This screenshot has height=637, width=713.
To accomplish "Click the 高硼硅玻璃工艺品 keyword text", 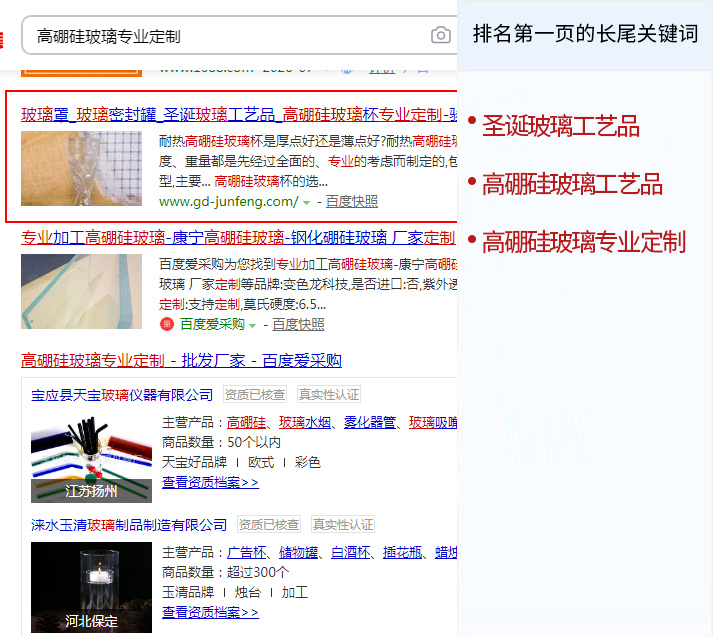I will coord(572,184).
